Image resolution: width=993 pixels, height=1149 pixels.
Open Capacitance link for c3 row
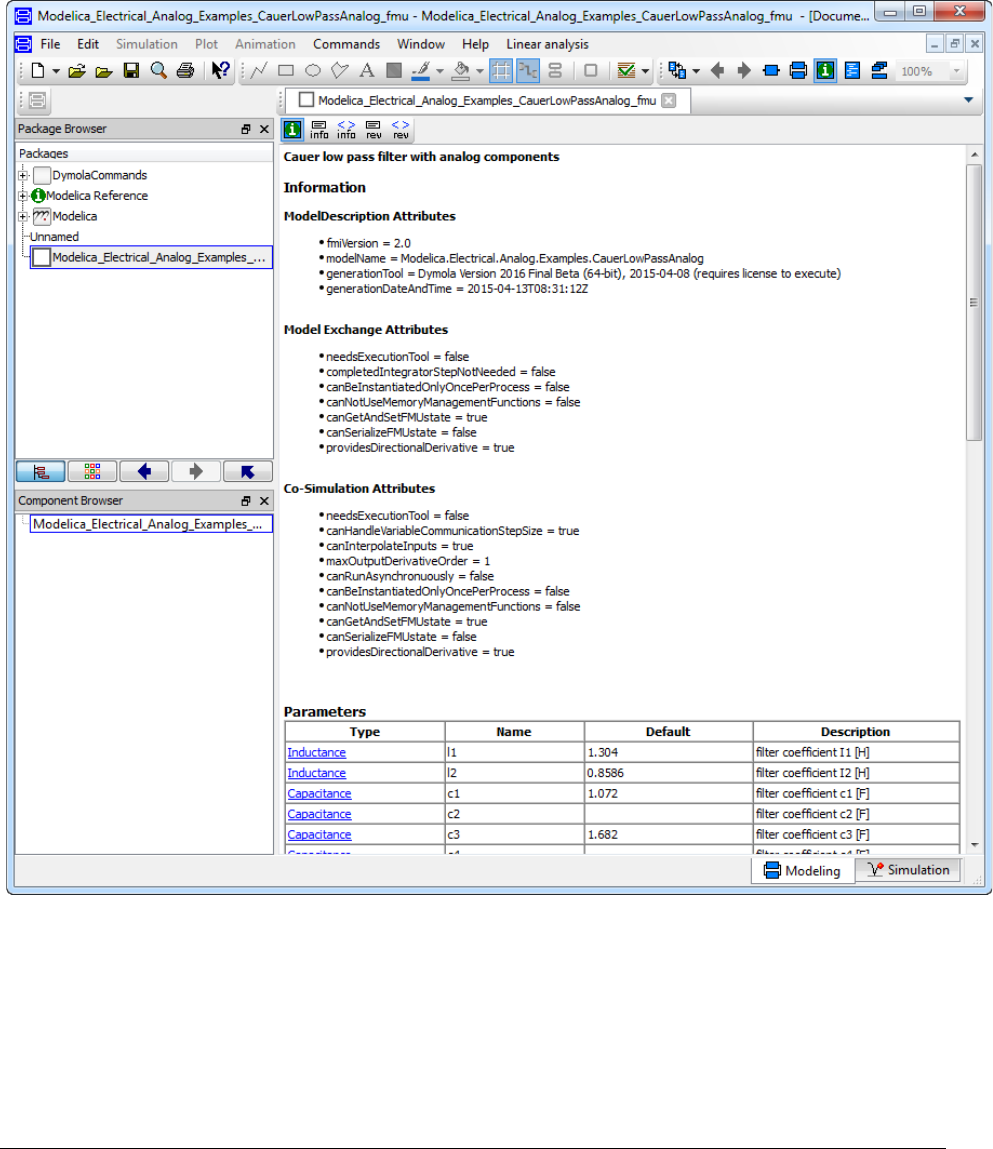[320, 835]
